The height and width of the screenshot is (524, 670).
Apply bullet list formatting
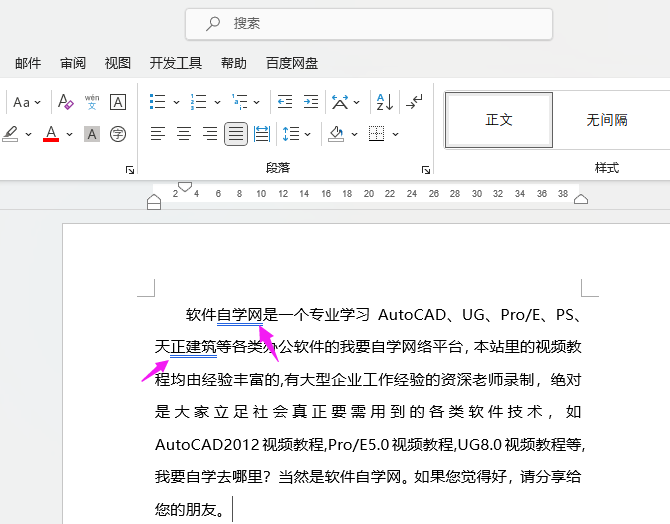tap(158, 102)
